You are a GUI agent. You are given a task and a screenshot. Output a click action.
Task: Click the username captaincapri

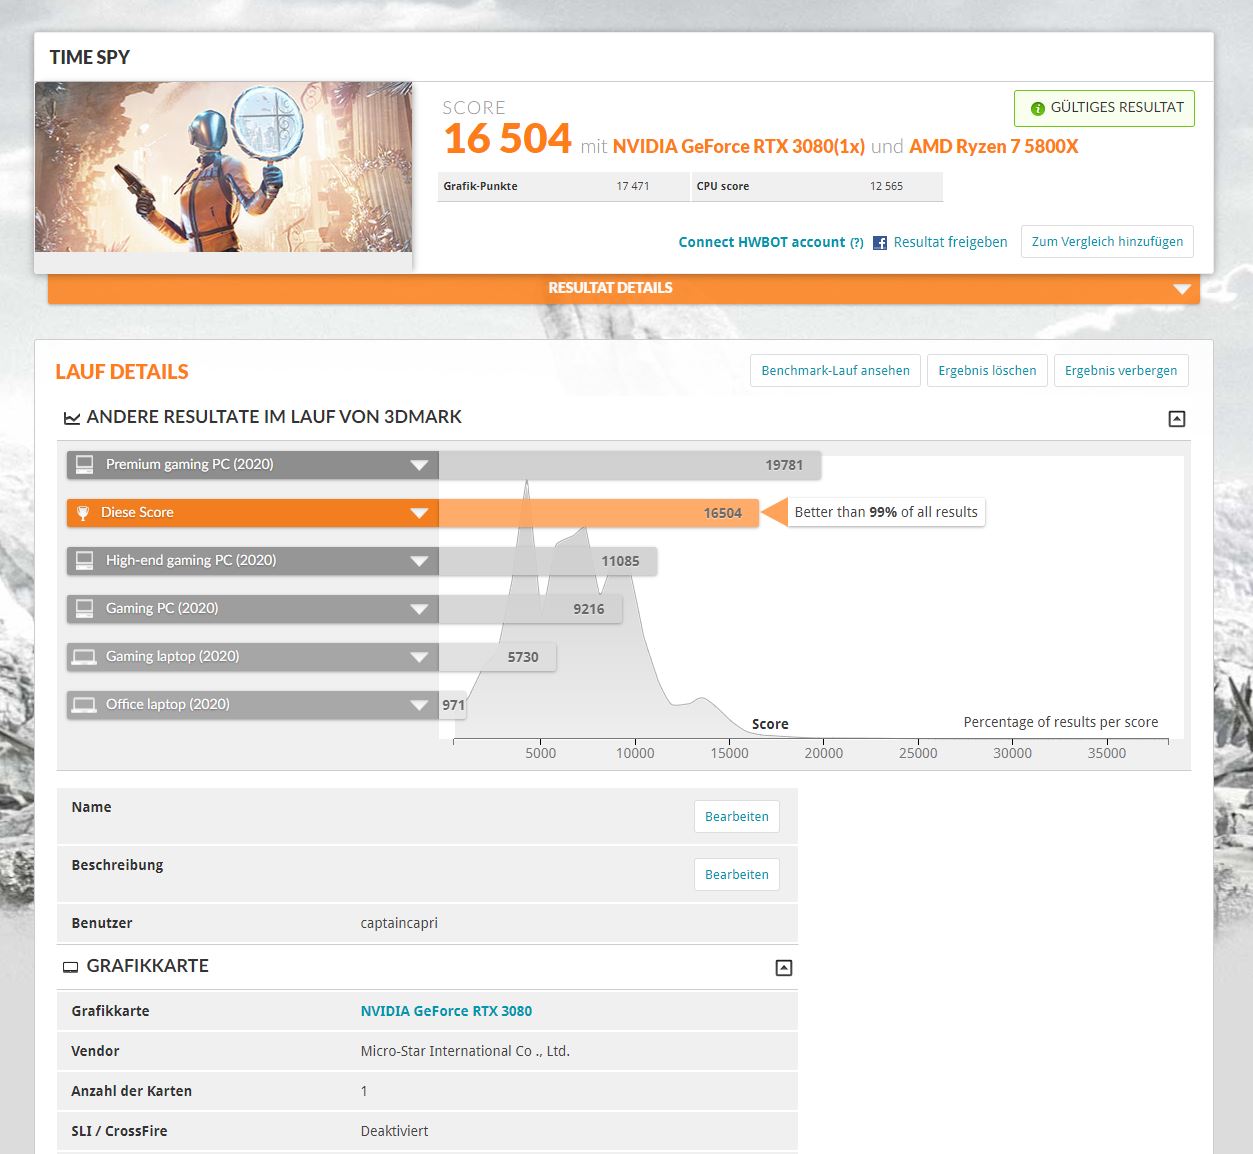click(399, 923)
